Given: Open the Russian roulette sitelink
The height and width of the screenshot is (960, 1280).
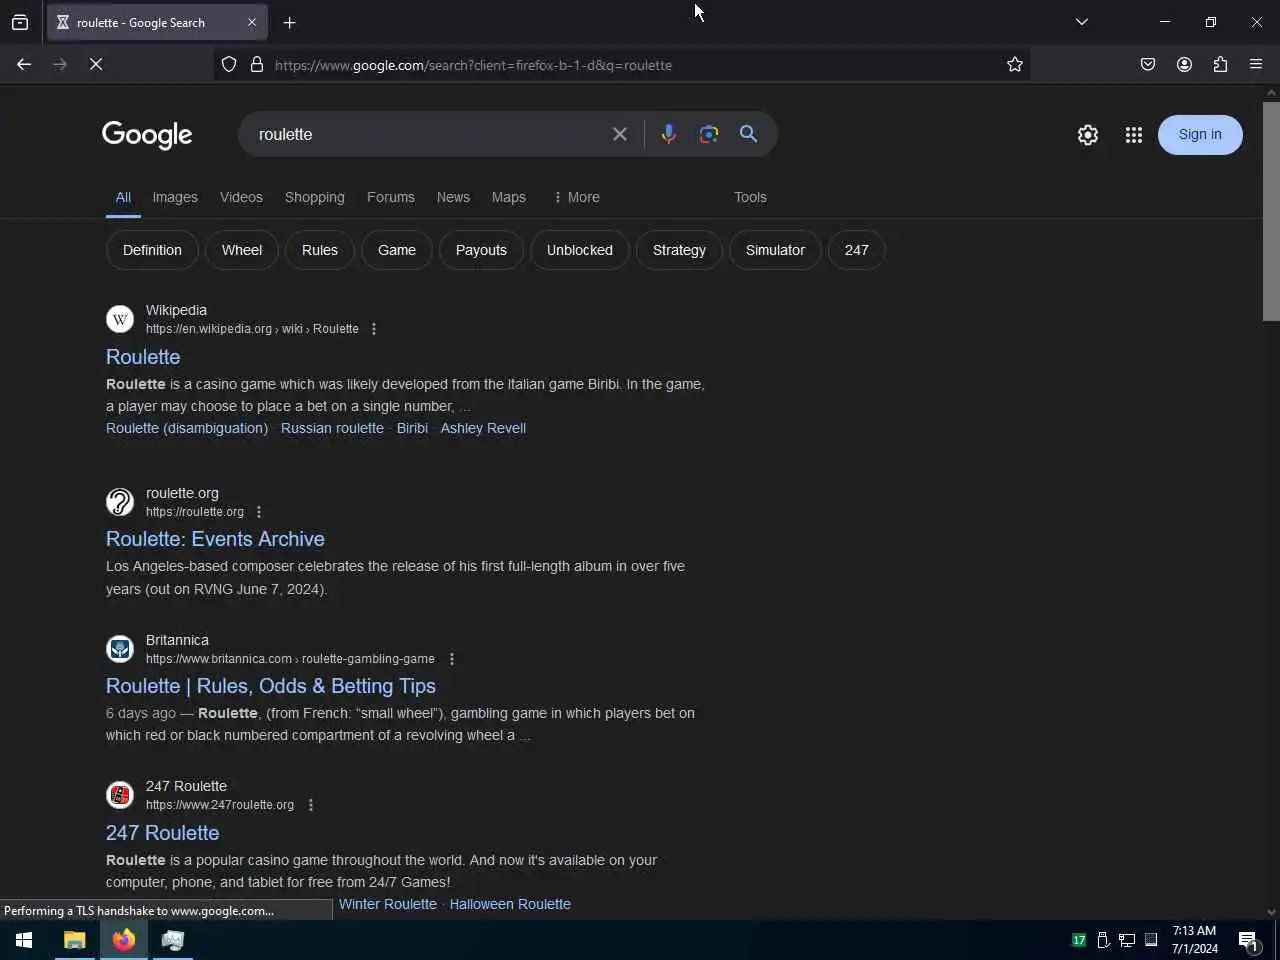Looking at the screenshot, I should tap(332, 428).
